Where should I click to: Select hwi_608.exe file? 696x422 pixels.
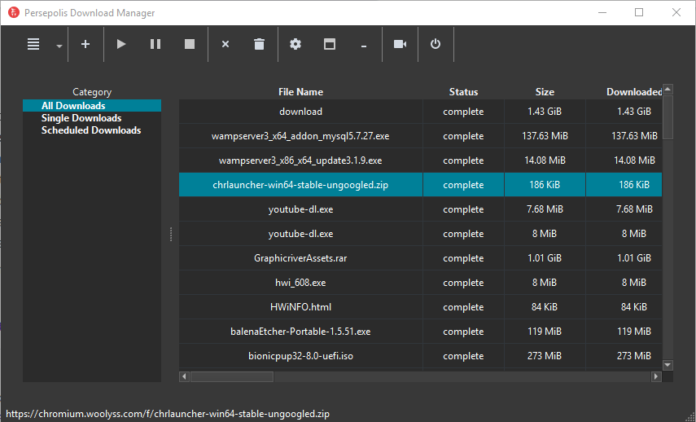301,282
